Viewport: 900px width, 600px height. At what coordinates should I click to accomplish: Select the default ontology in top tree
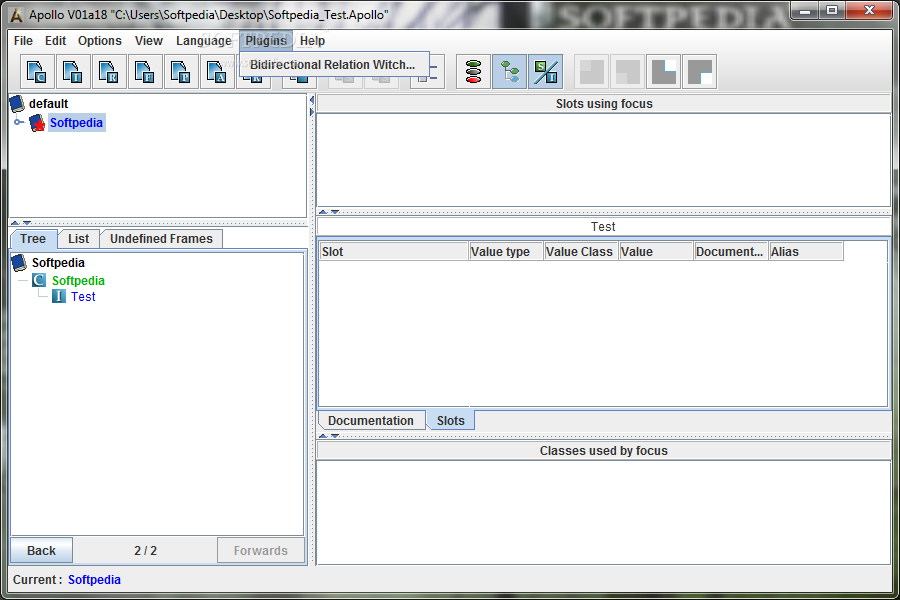(48, 104)
